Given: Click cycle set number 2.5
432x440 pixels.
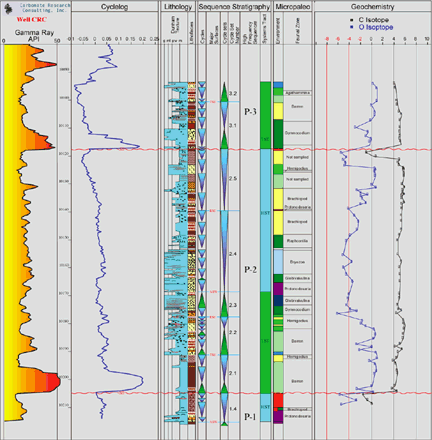Looking at the screenshot, I should tap(233, 179).
